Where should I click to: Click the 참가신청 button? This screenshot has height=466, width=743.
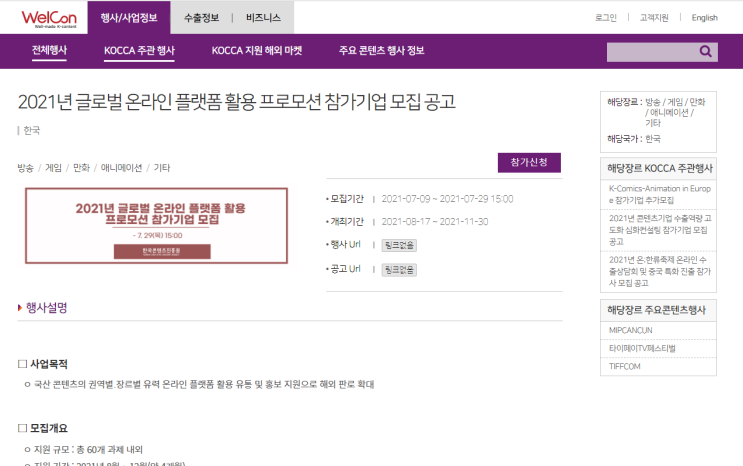pyautogui.click(x=529, y=163)
